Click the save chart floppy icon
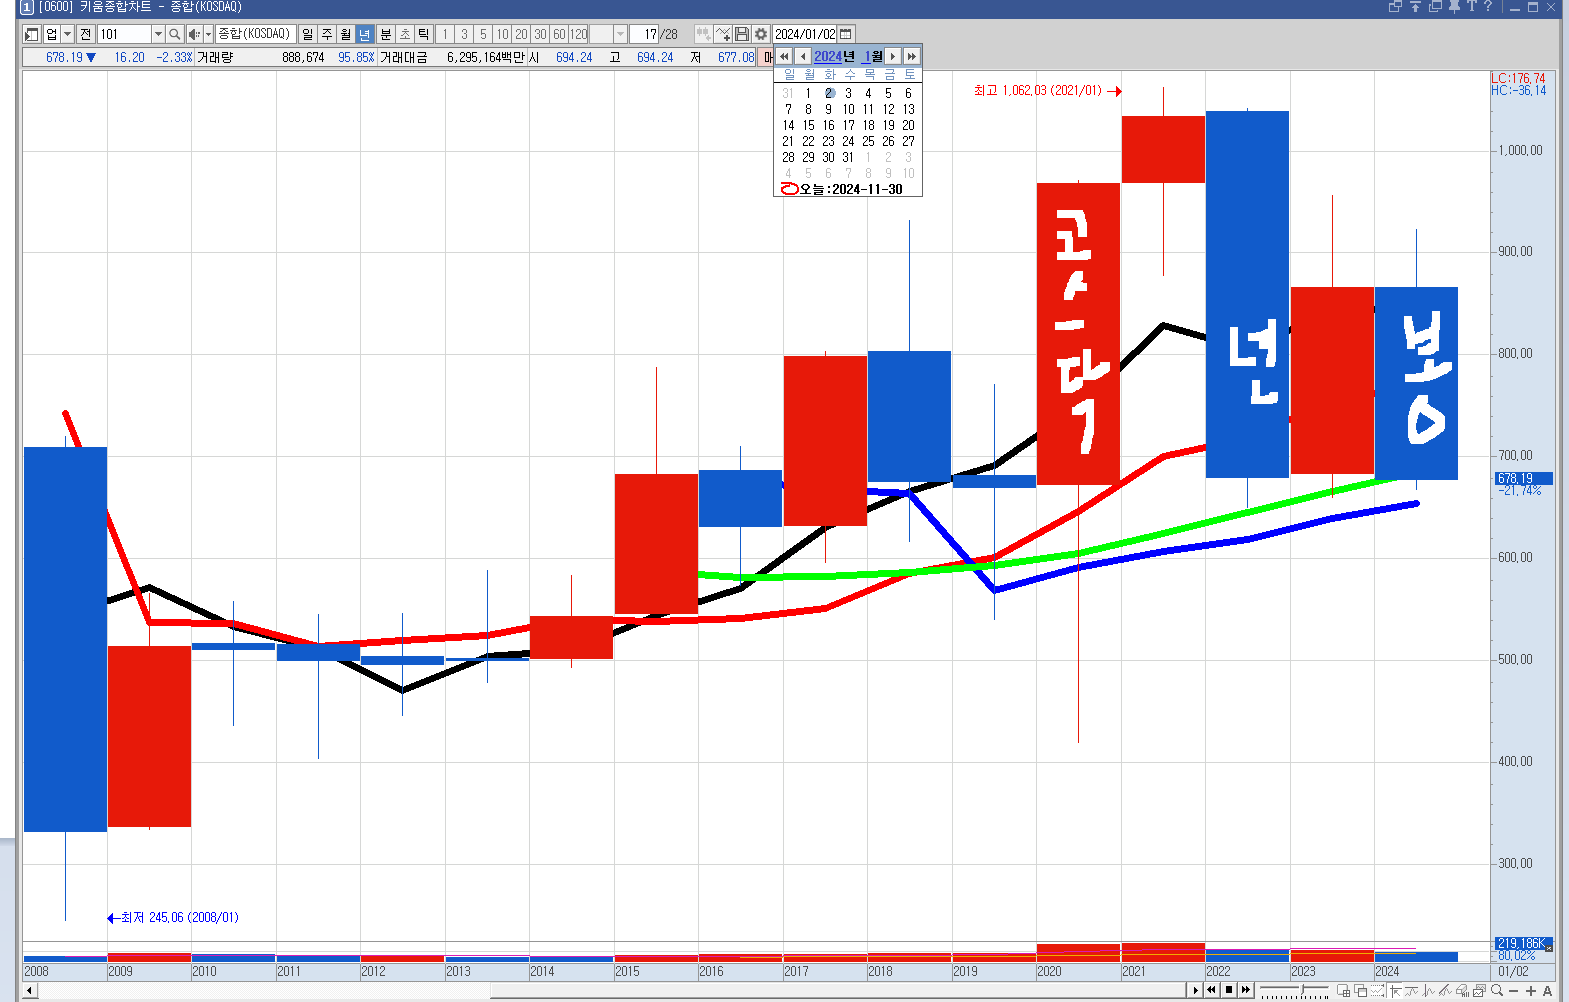 point(742,34)
